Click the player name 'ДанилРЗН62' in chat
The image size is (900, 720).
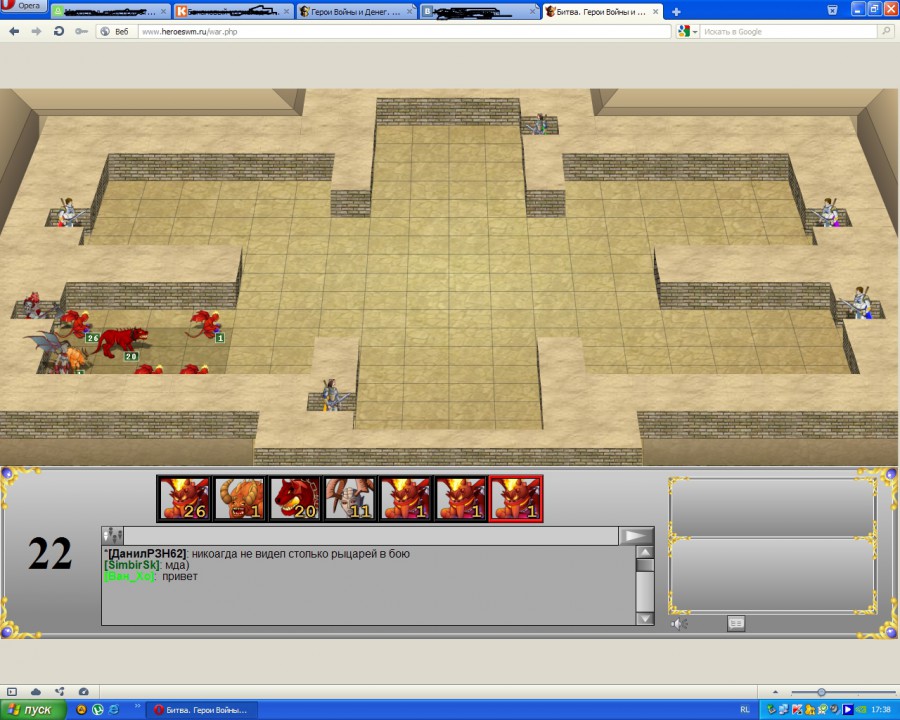147,553
